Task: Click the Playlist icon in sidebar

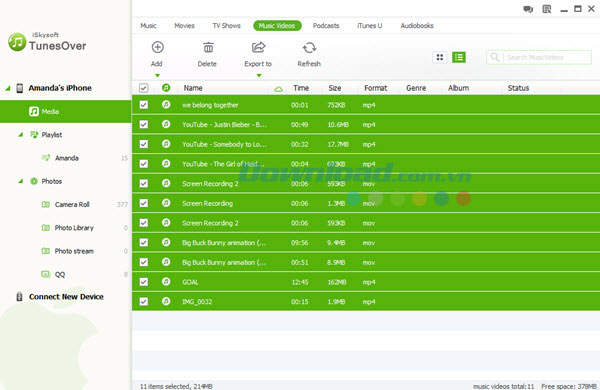Action: [x=34, y=135]
